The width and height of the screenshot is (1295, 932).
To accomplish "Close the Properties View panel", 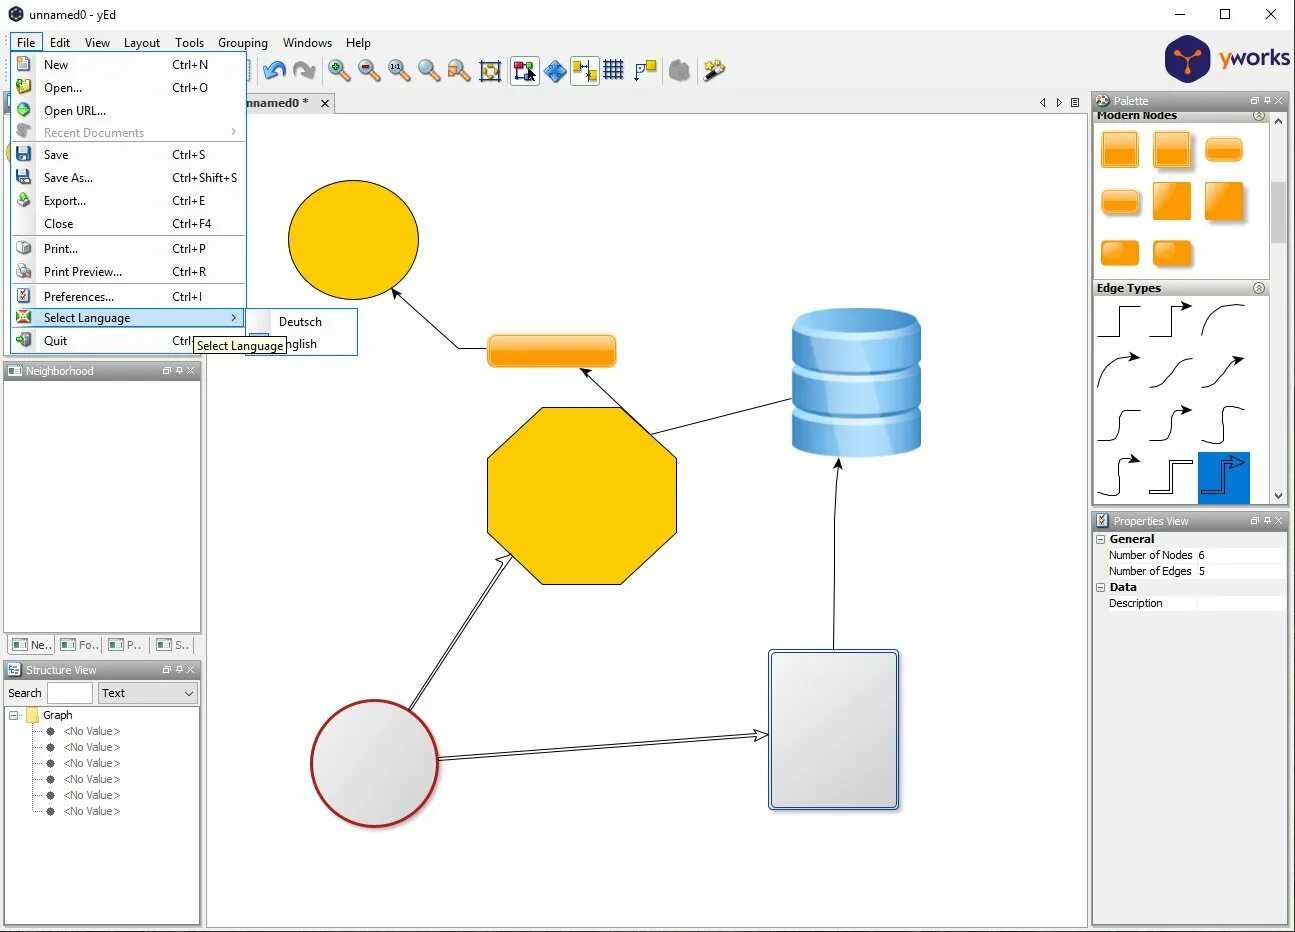I will coord(1278,521).
